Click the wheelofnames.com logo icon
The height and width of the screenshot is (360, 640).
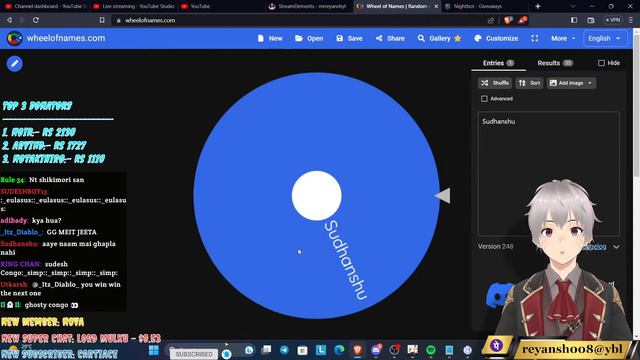tap(14, 38)
